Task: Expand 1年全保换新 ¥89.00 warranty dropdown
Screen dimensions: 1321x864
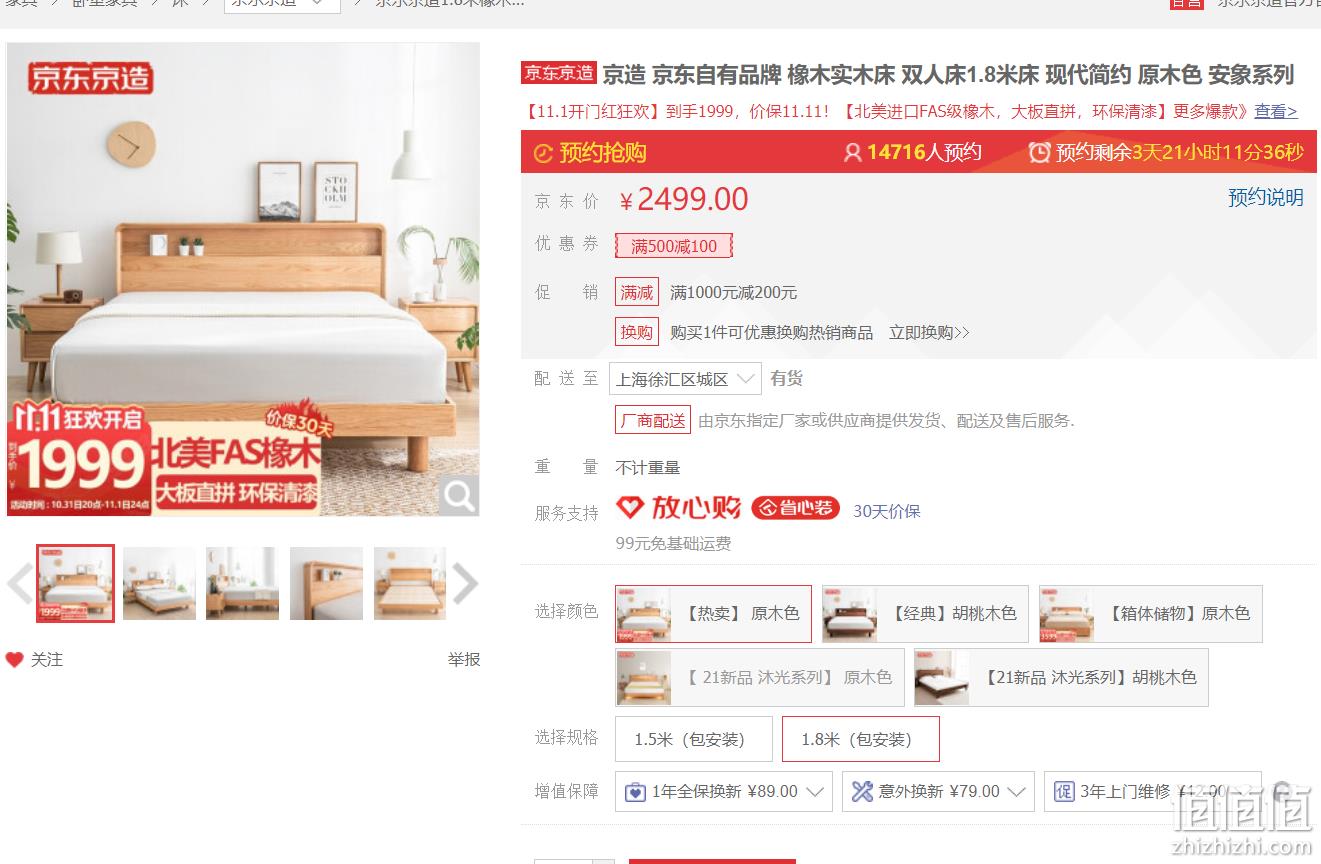Action: click(724, 792)
